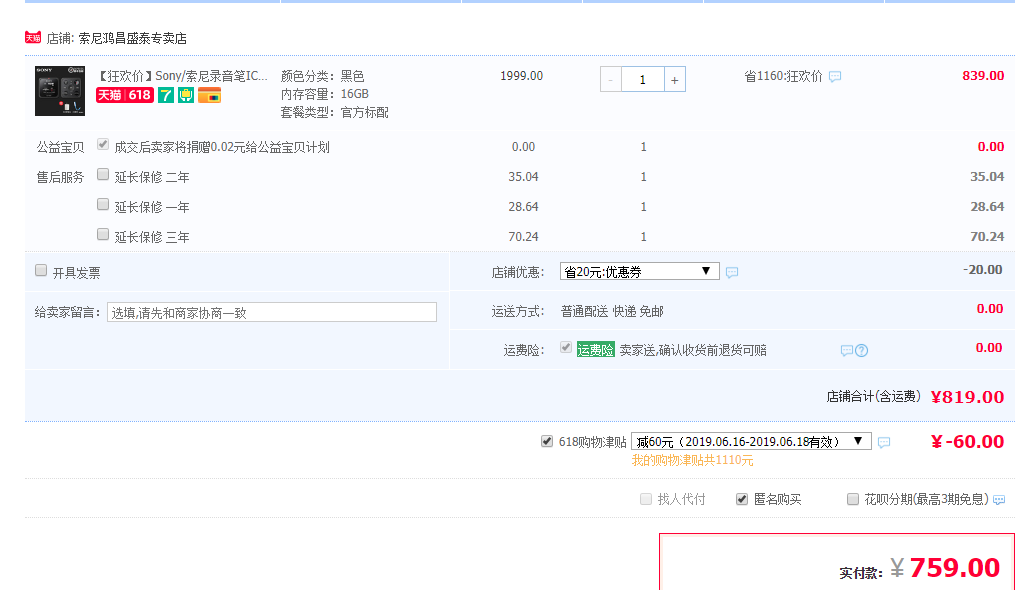The height and width of the screenshot is (590, 1021).
Task: Click the question mark help icon for 运费险
Action: pos(861,350)
